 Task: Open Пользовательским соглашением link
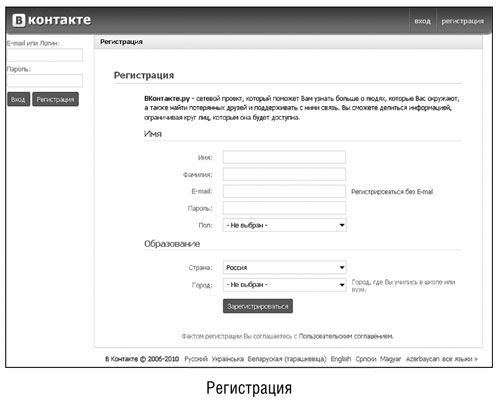[x=346, y=336]
